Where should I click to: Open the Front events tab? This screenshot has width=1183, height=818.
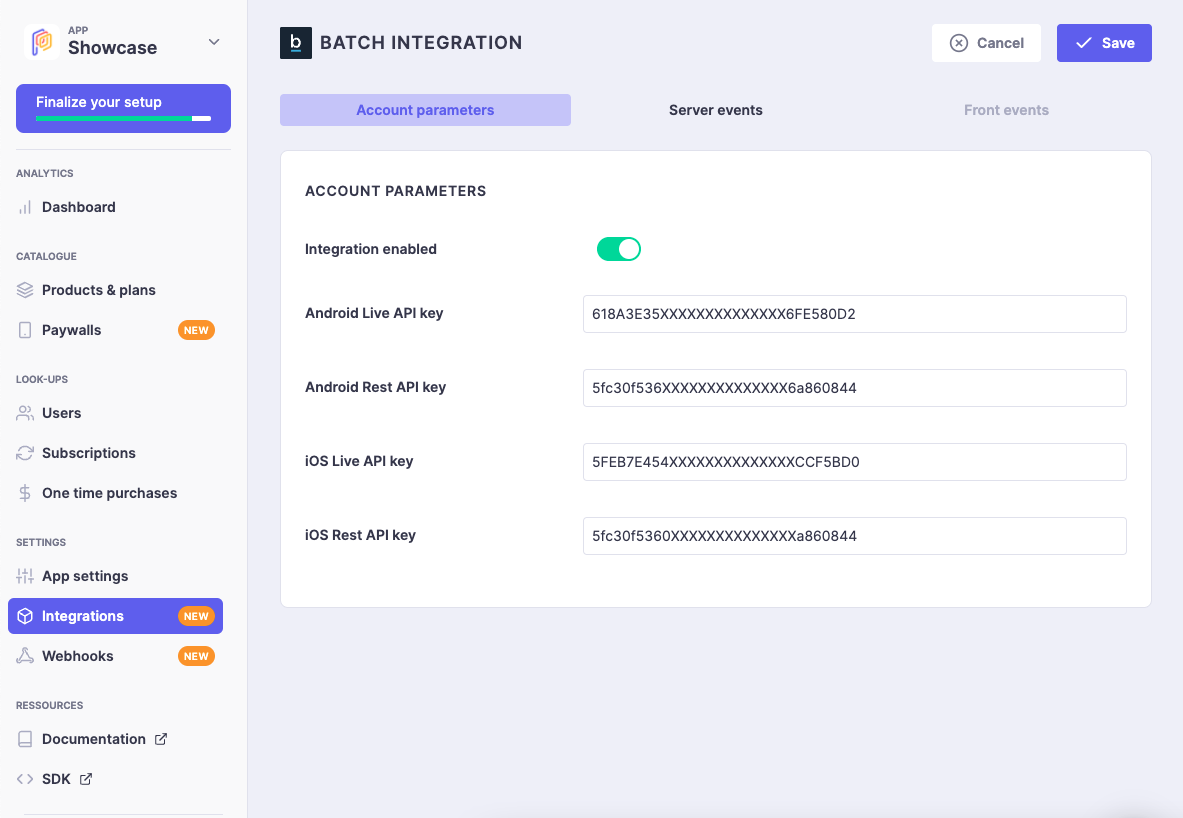pyautogui.click(x=1006, y=110)
